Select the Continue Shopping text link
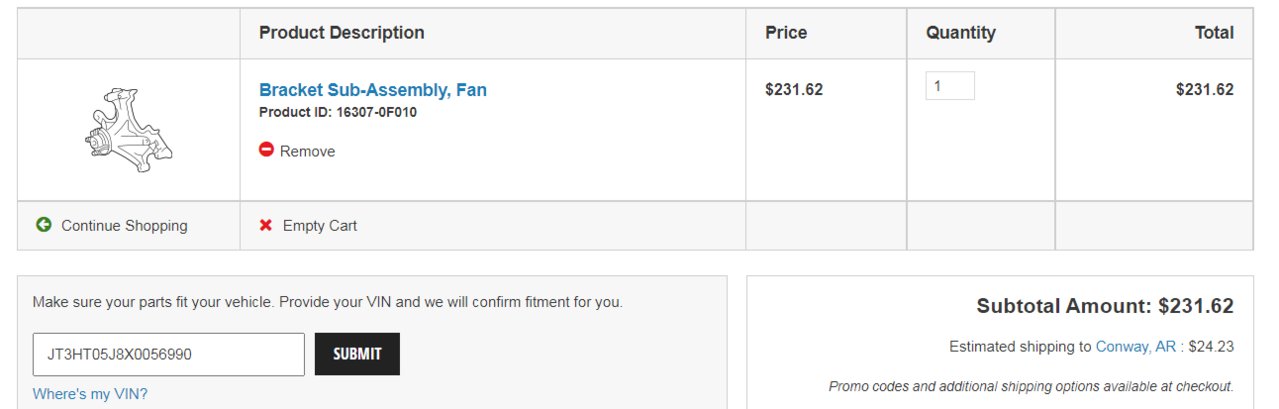Viewport: 1279px width, 409px height. click(x=124, y=226)
